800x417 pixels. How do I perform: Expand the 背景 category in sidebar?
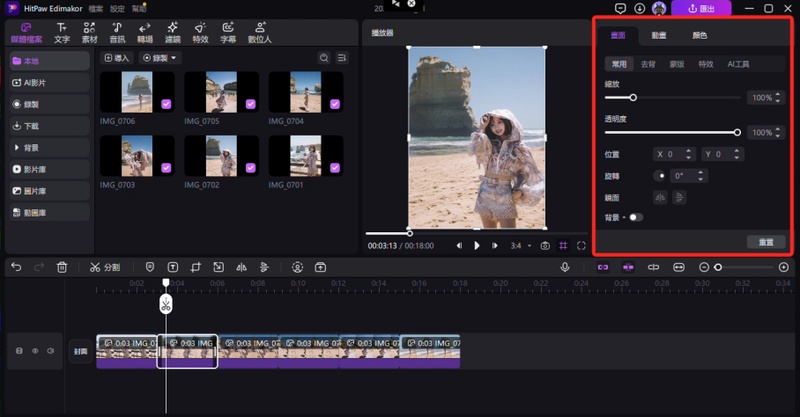(x=49, y=148)
